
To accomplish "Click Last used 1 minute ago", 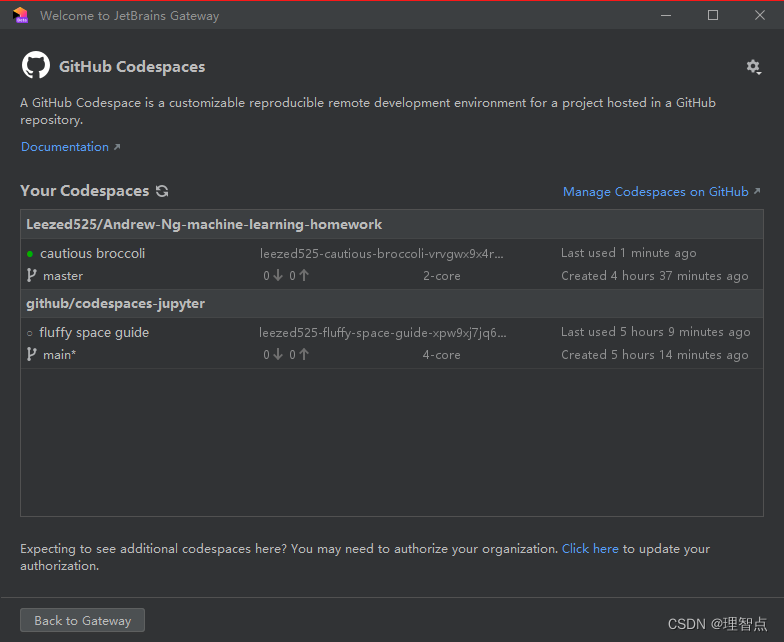I will [x=628, y=253].
